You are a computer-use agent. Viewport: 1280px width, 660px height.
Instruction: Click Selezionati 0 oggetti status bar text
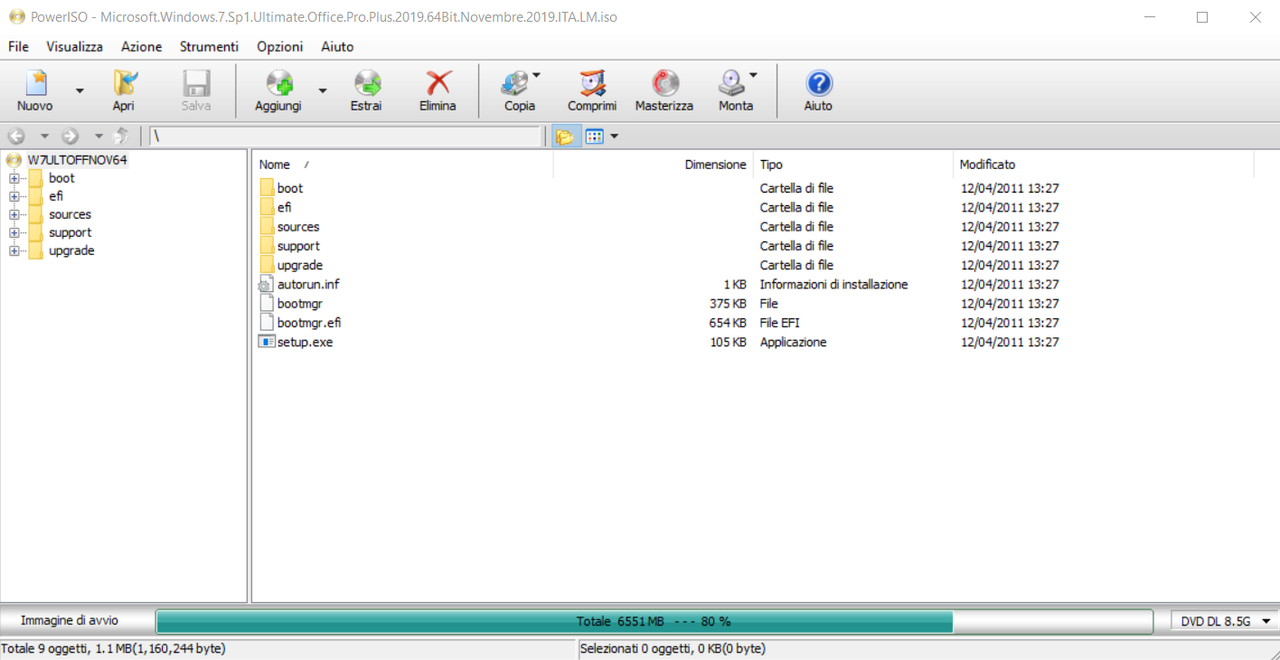click(x=673, y=649)
